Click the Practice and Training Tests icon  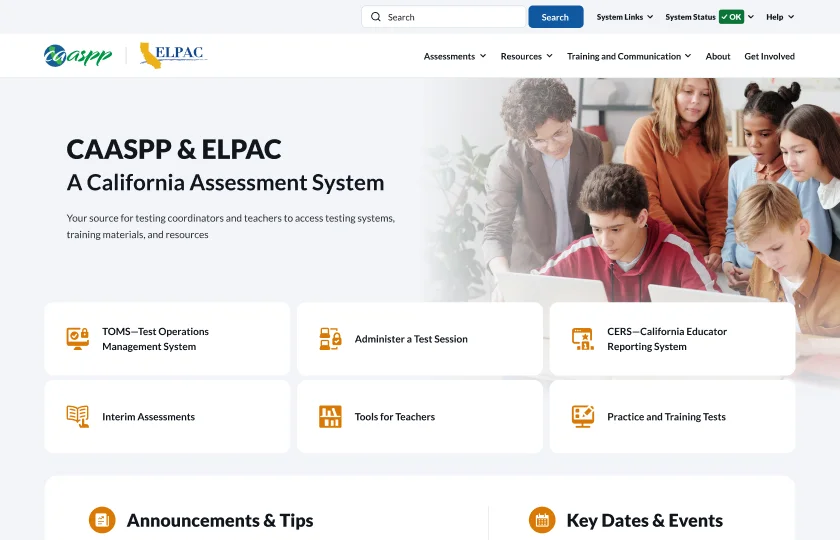(x=583, y=416)
